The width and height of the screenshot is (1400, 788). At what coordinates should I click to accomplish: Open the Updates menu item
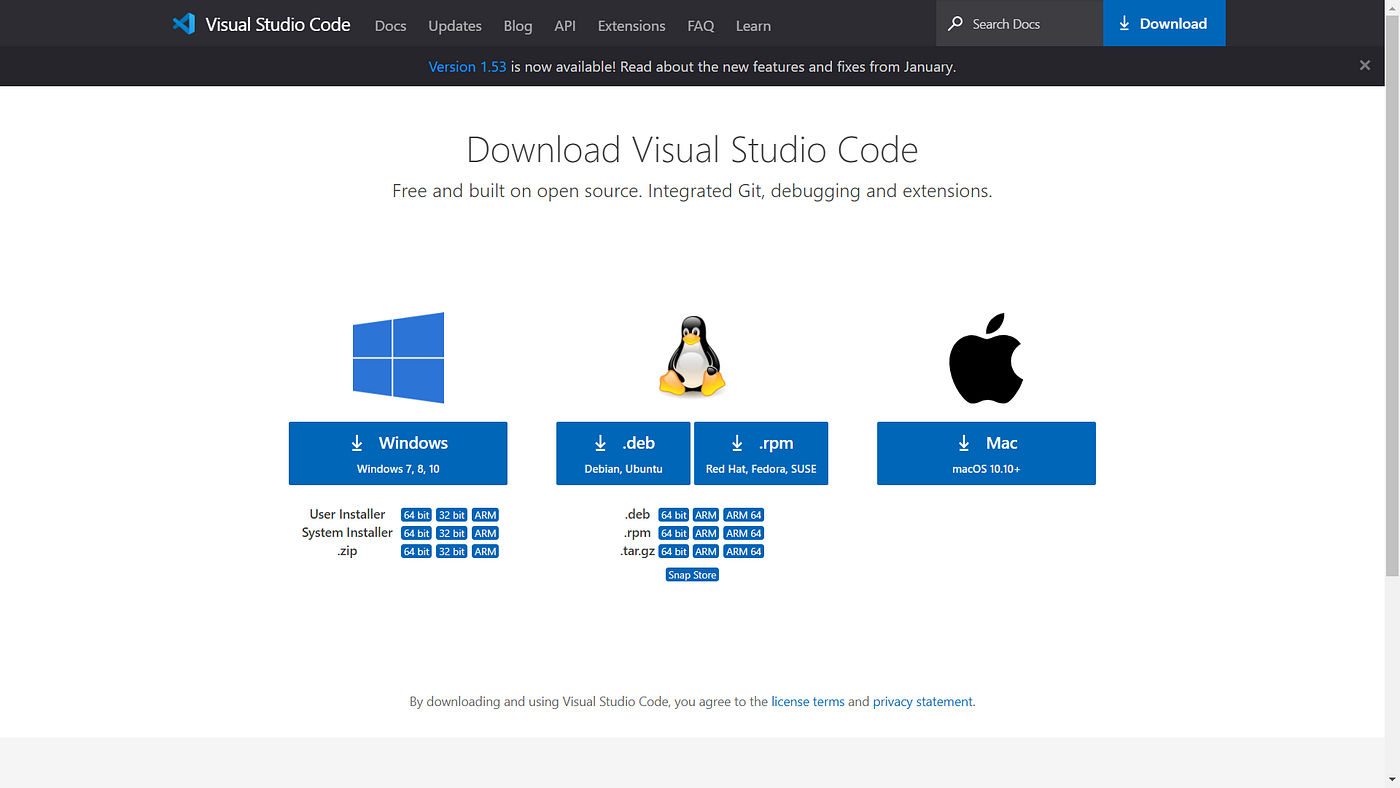[455, 26]
